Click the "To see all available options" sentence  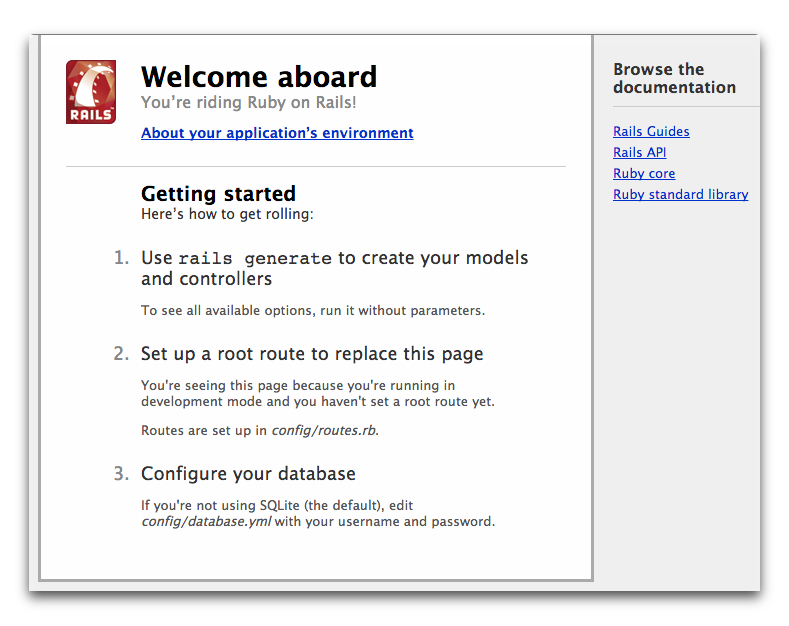(x=312, y=310)
